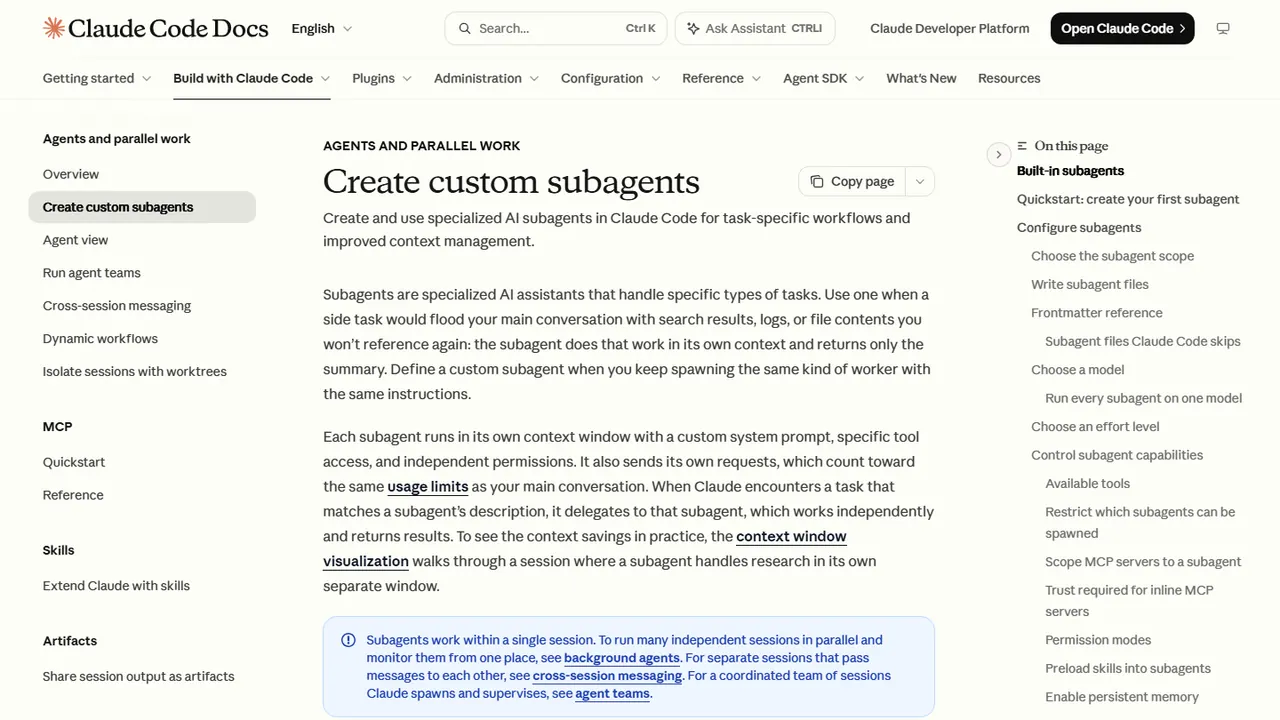
Task: Click the On this page list icon
Action: click(1022, 146)
